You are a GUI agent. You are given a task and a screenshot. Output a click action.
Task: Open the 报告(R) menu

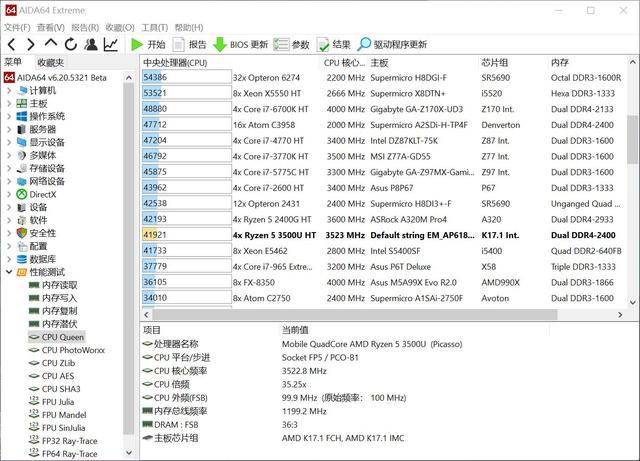(85, 27)
